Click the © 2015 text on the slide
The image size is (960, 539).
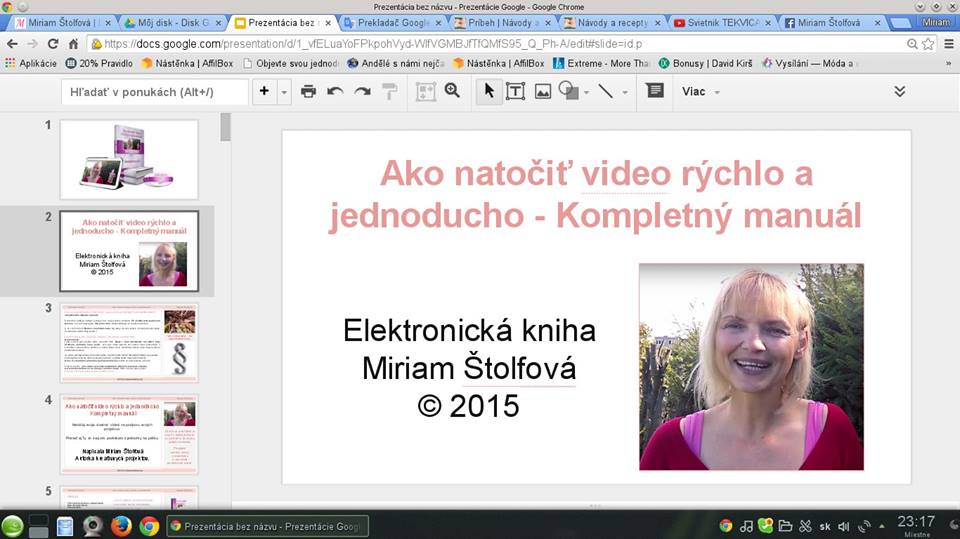pos(468,406)
